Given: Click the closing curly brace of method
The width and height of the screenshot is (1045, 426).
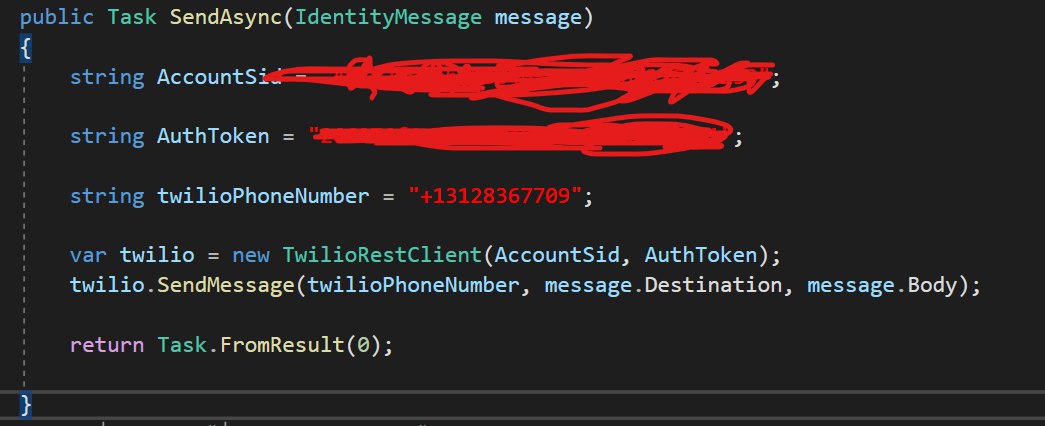Looking at the screenshot, I should (25, 404).
